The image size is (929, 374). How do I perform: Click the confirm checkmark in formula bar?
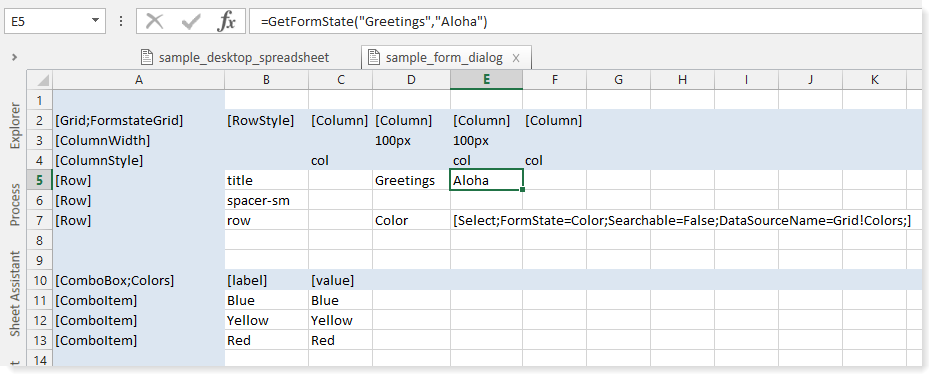191,22
